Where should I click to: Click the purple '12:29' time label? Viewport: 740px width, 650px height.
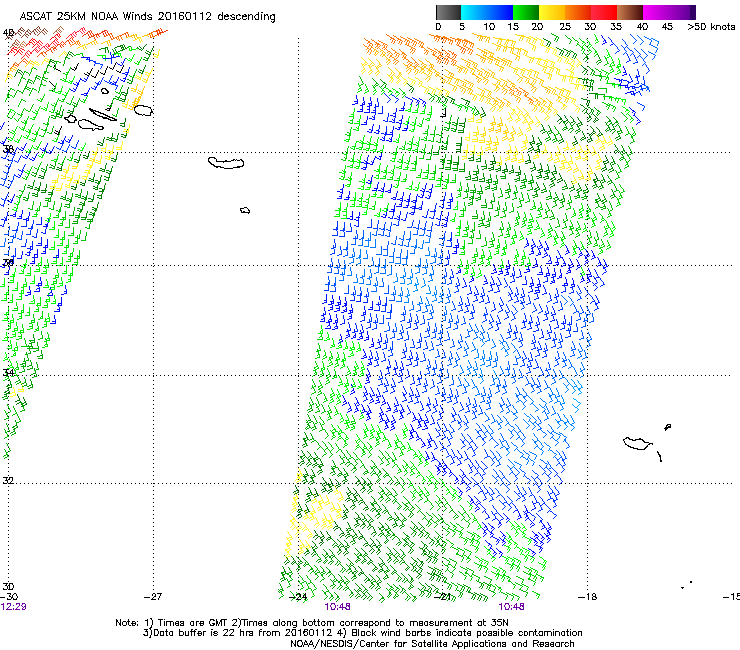13,607
